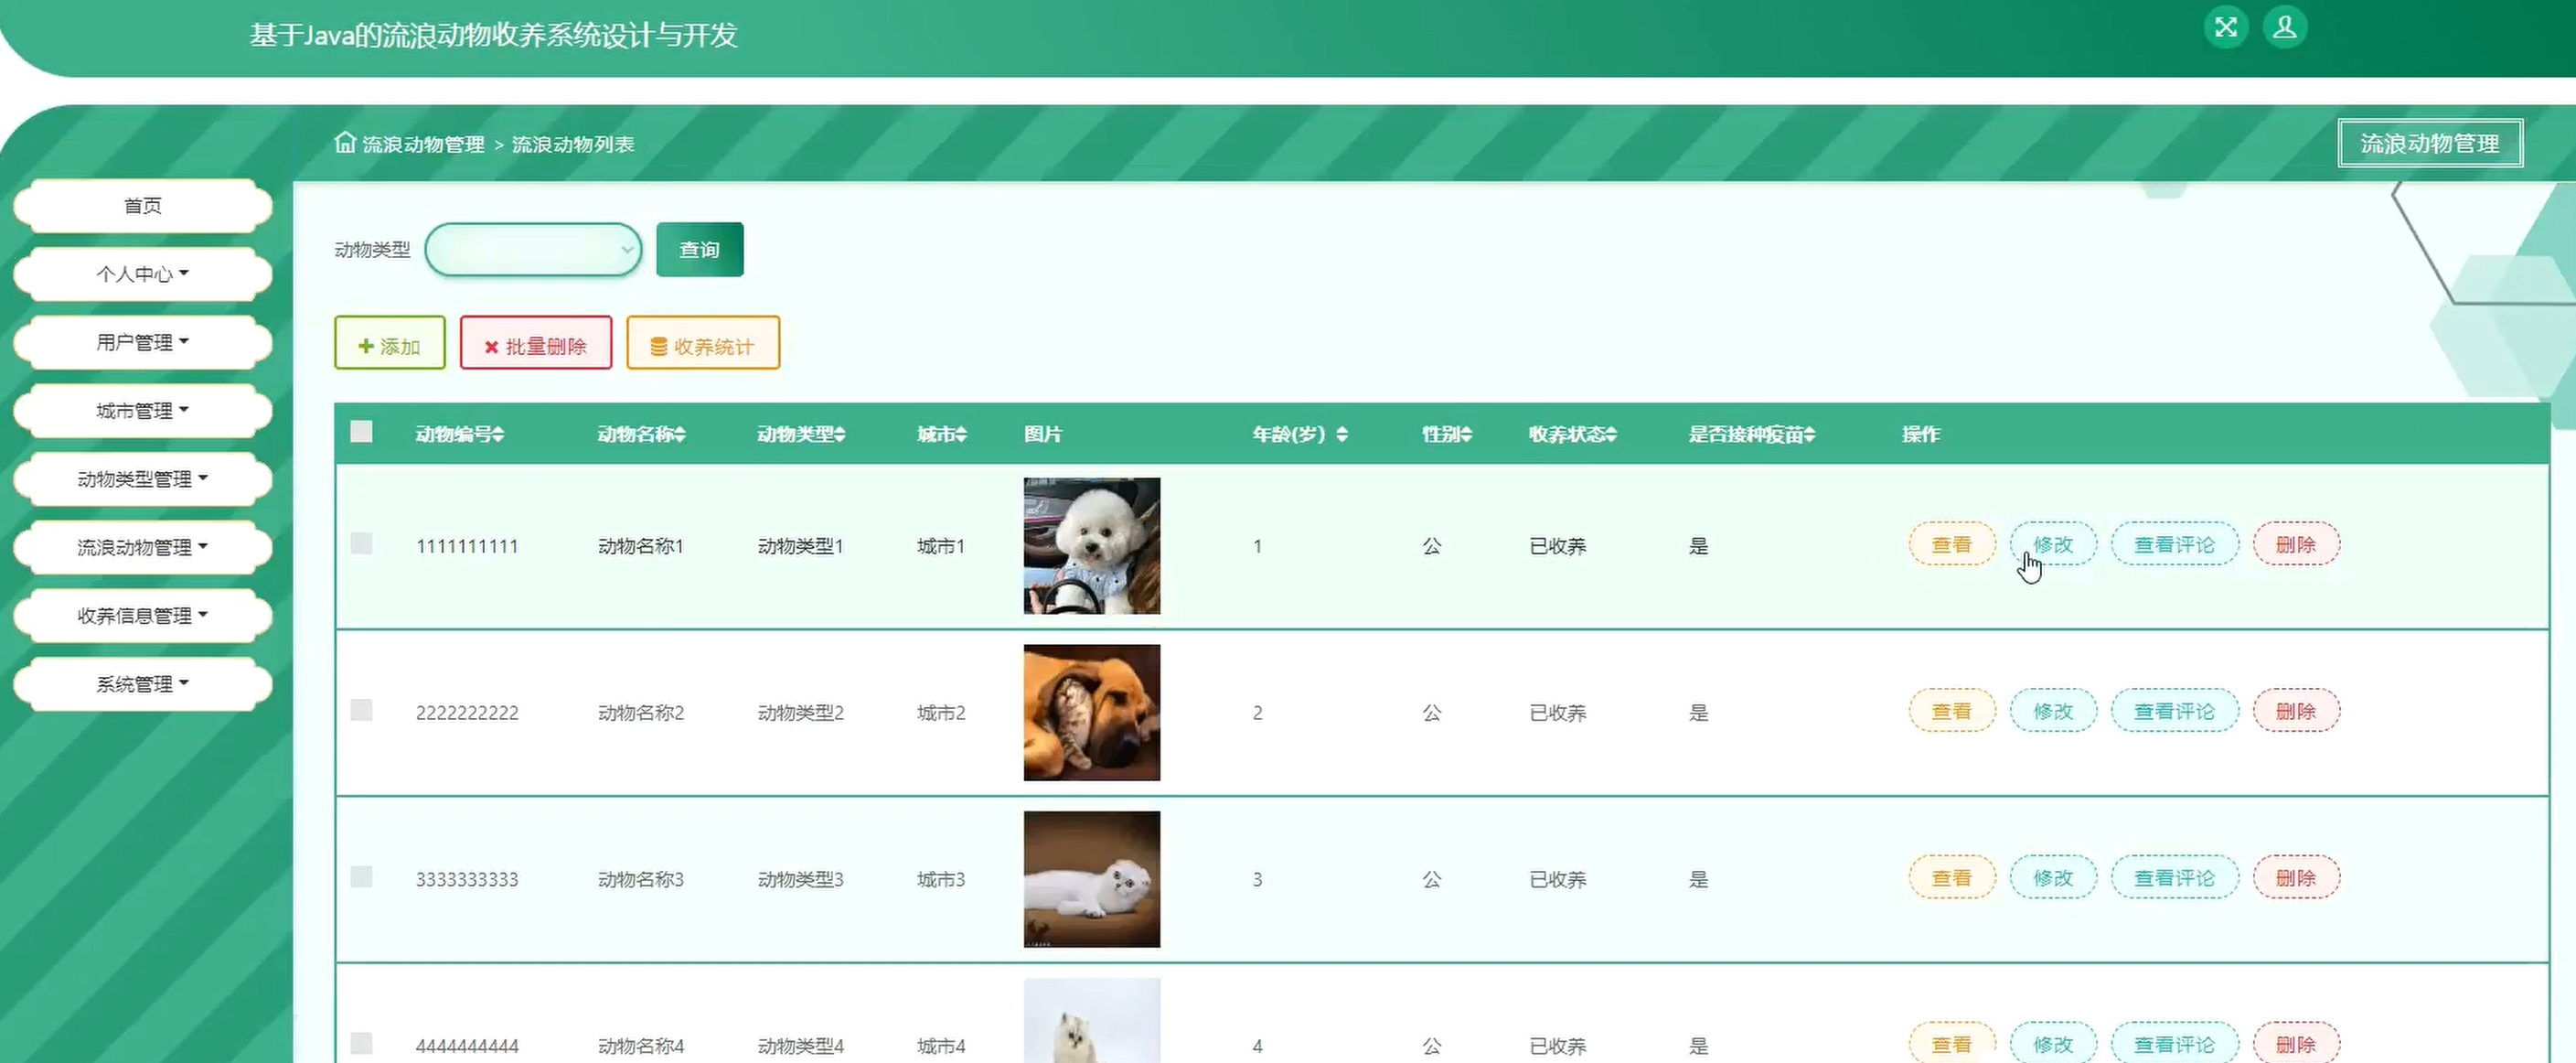
Task: Click the 添加 button
Action: tap(389, 343)
